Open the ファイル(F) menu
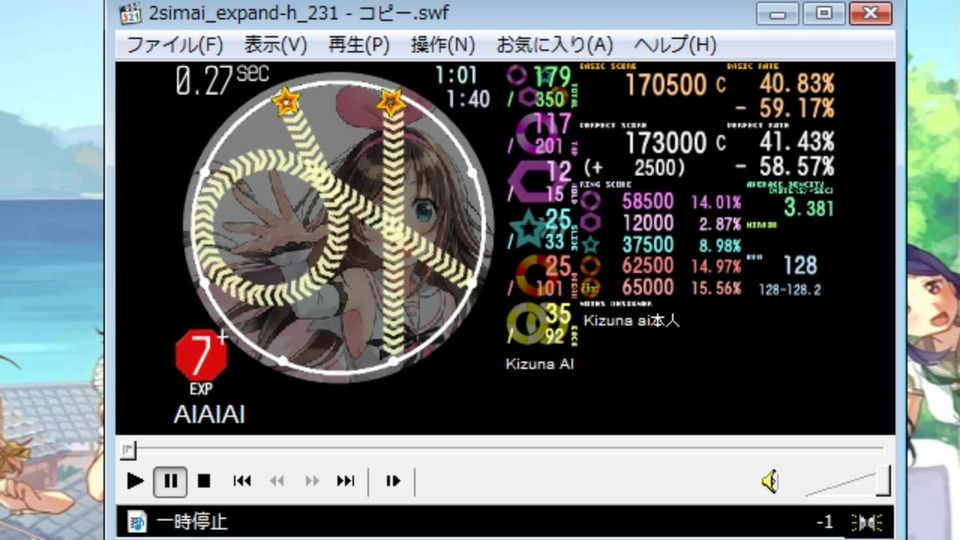 click(174, 45)
